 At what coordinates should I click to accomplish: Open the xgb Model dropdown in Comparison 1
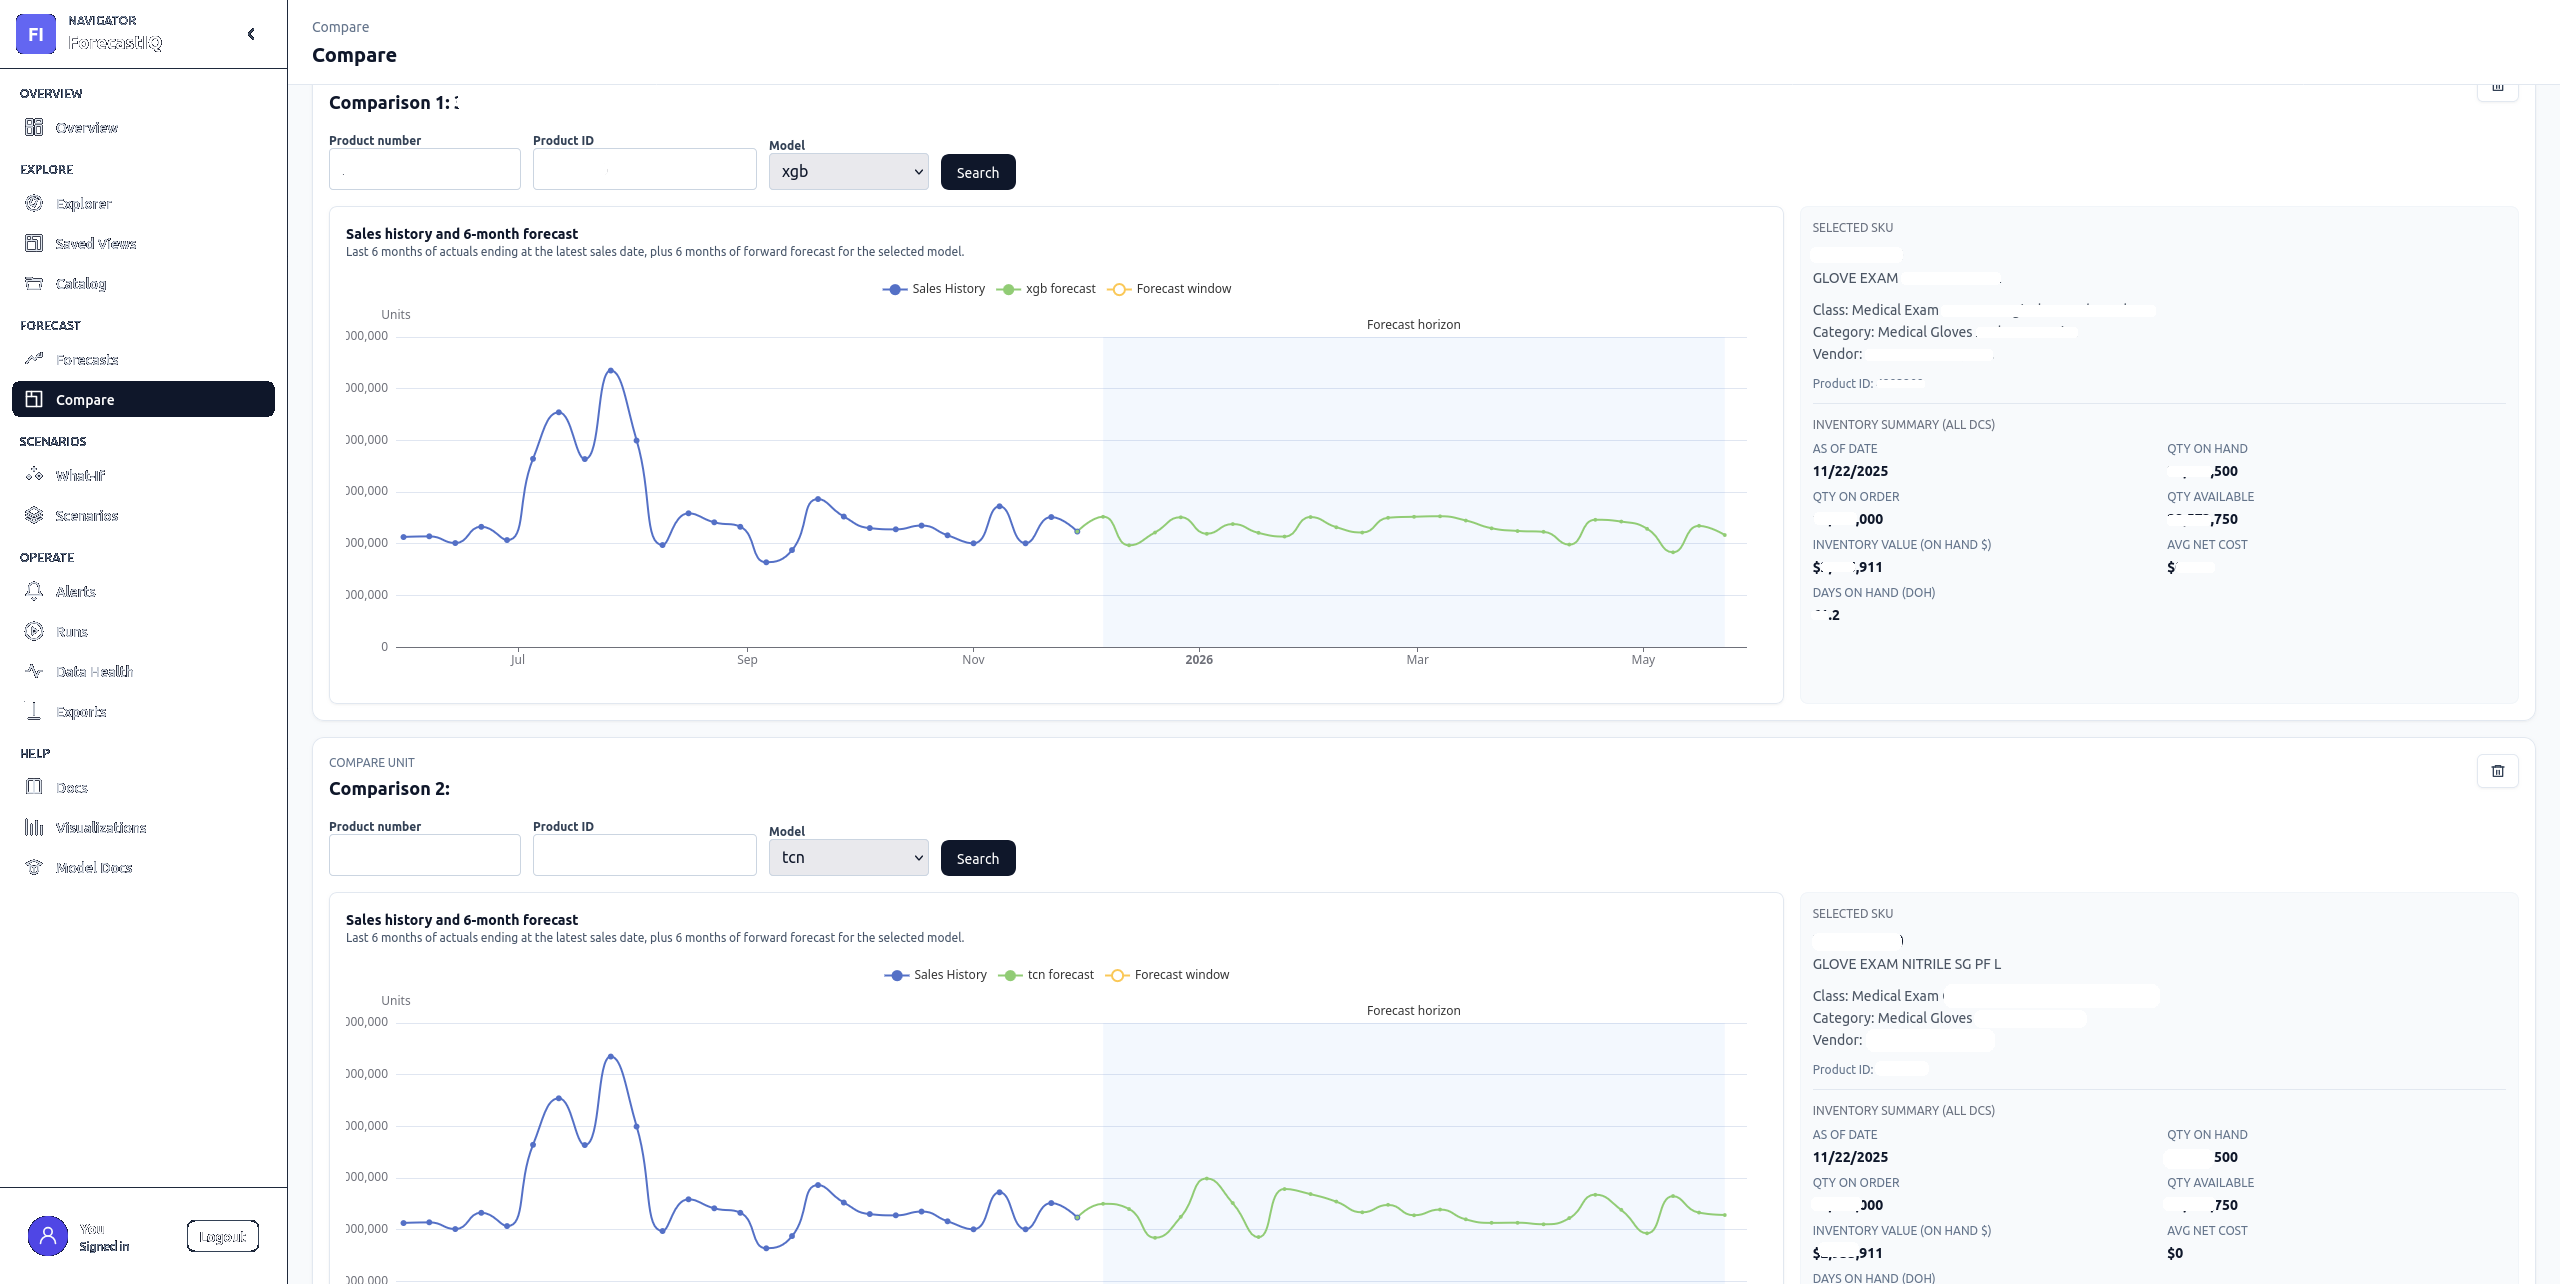point(848,172)
